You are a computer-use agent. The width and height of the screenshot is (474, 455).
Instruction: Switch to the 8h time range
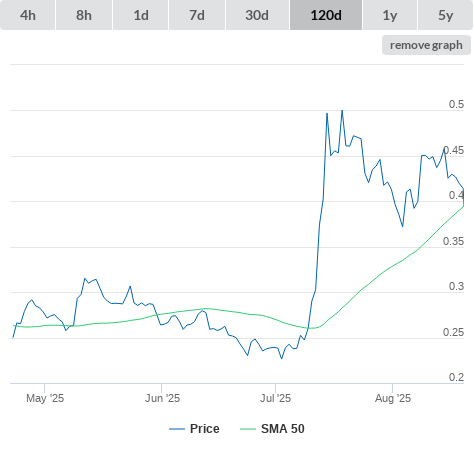coord(84,15)
